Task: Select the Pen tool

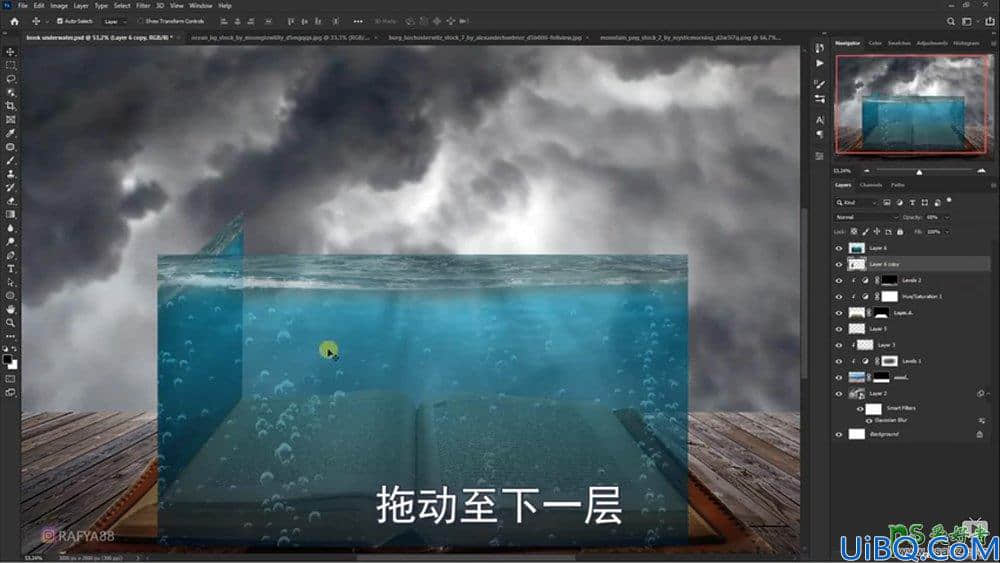Action: (x=10, y=255)
